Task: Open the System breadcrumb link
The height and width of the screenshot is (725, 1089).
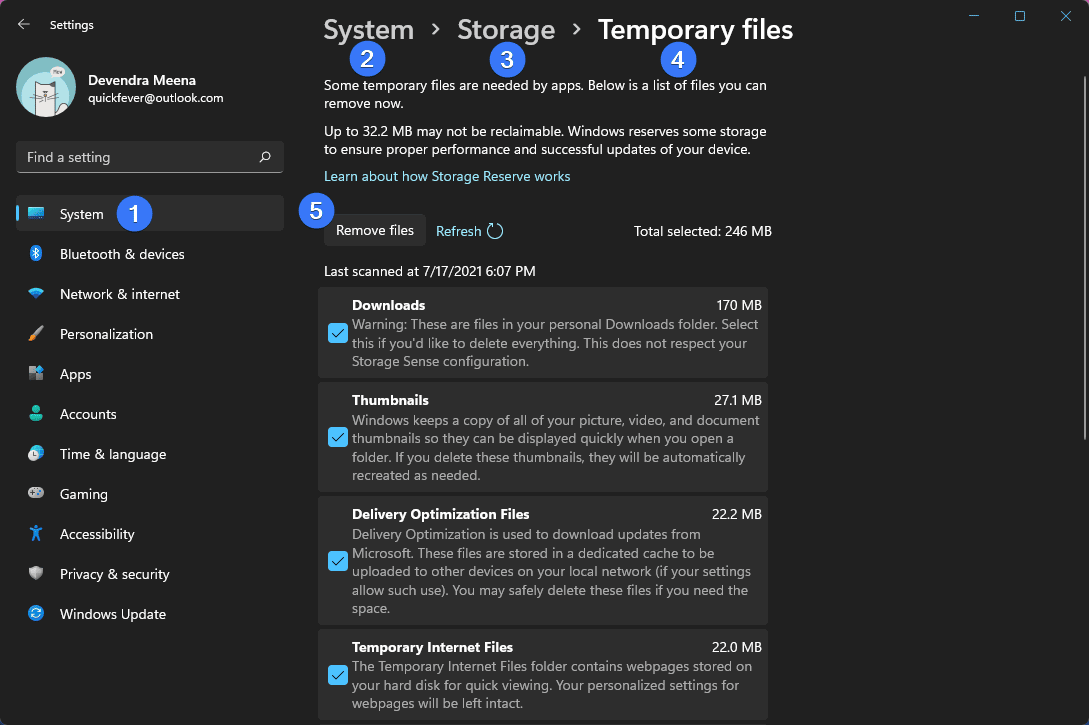Action: [368, 30]
